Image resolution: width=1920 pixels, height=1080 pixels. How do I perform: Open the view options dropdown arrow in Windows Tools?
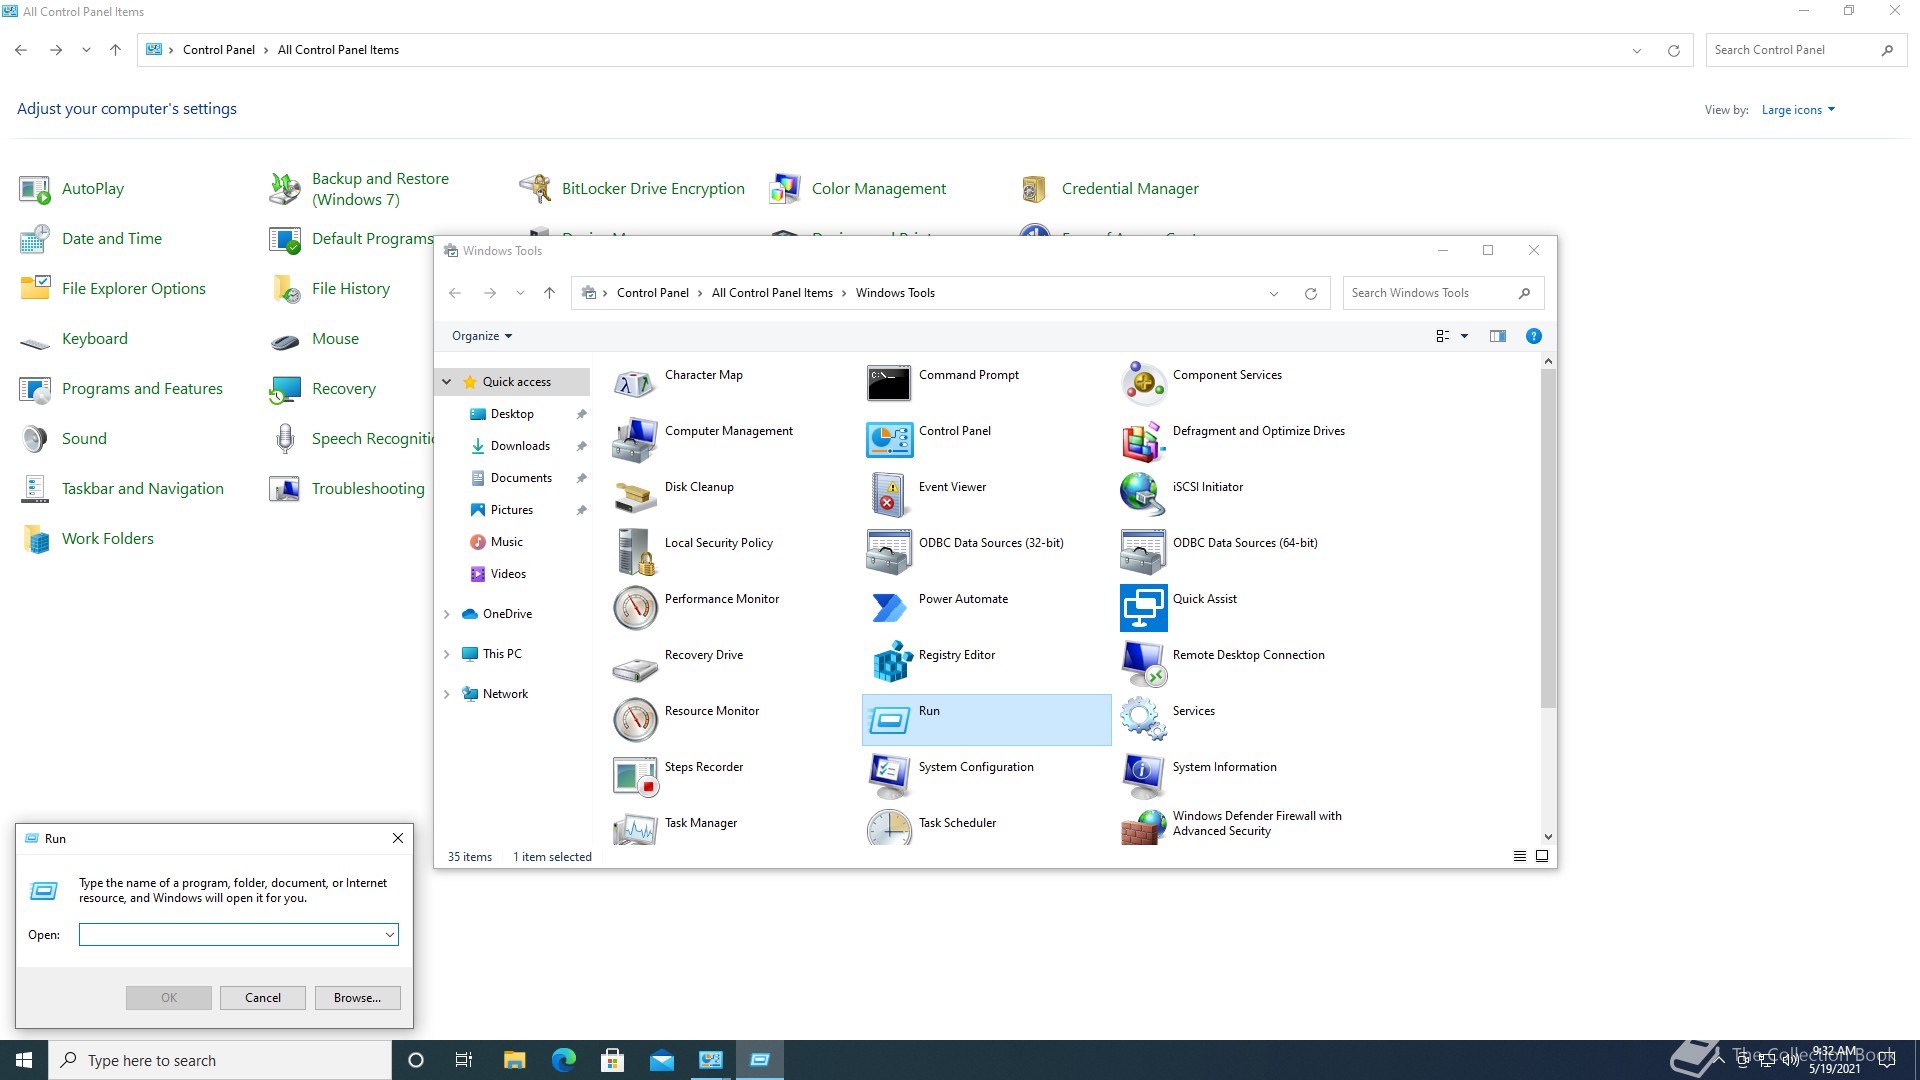pyautogui.click(x=1464, y=336)
